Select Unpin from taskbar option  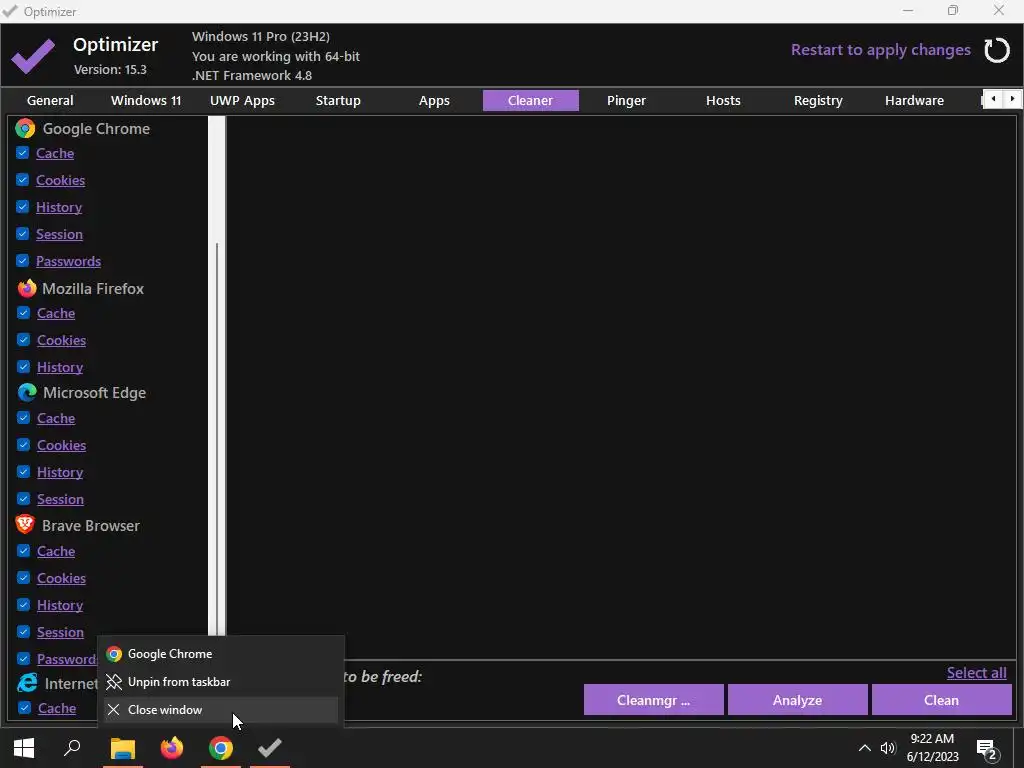pyautogui.click(x=221, y=682)
